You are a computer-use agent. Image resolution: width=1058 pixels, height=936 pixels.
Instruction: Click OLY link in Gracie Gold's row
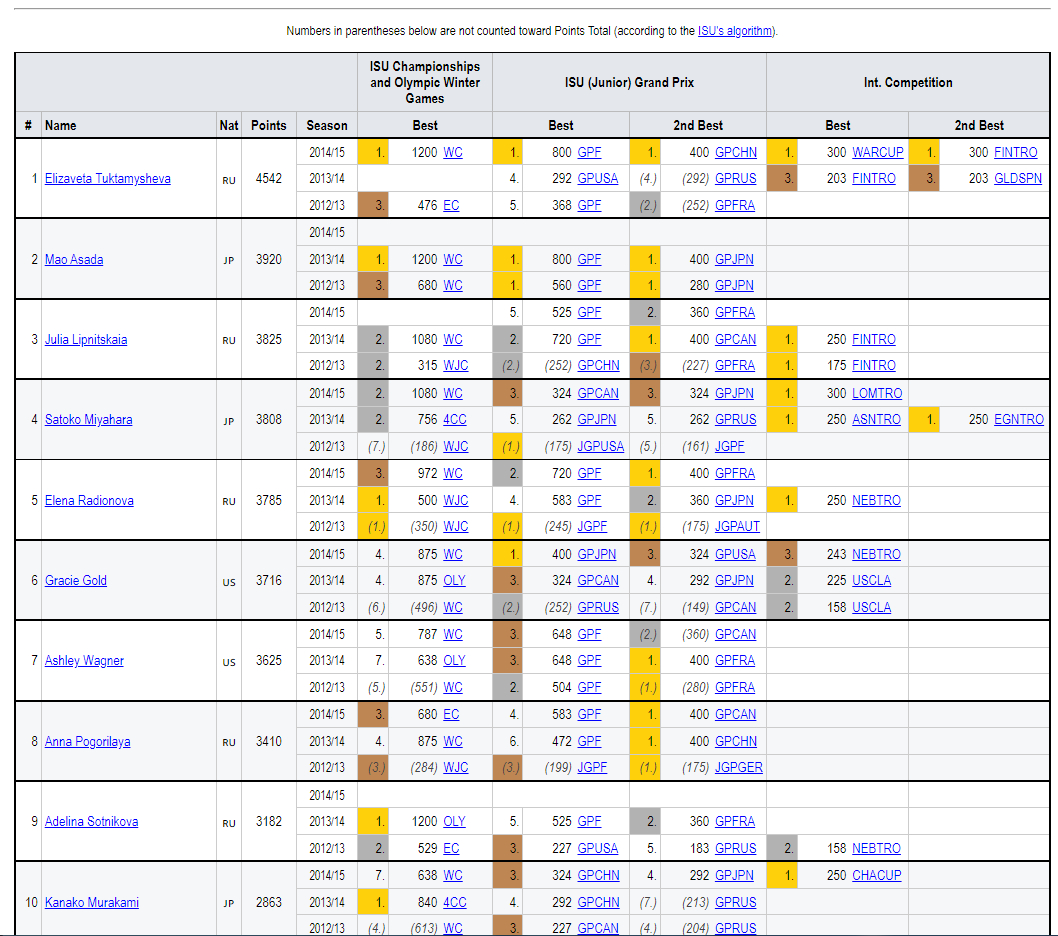tap(454, 580)
